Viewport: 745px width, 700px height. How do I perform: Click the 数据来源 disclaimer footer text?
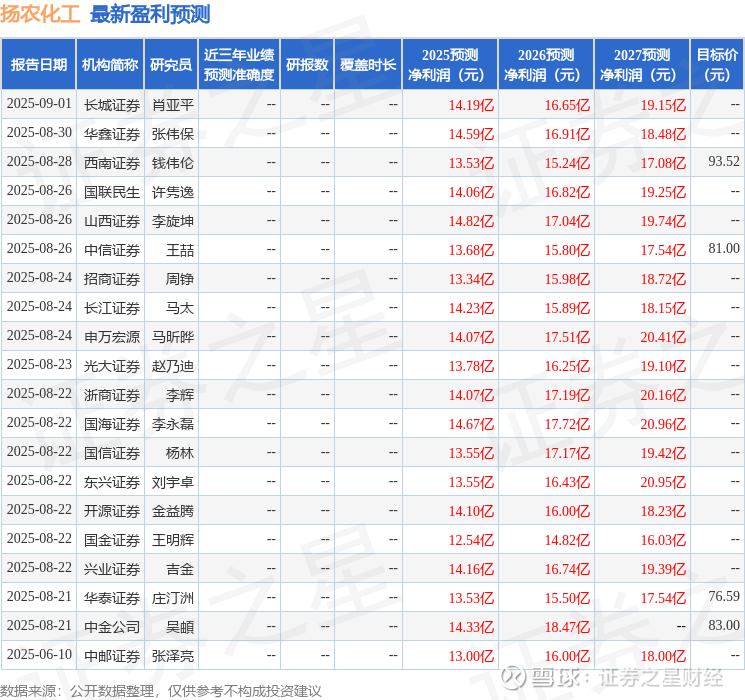[x=161, y=691]
